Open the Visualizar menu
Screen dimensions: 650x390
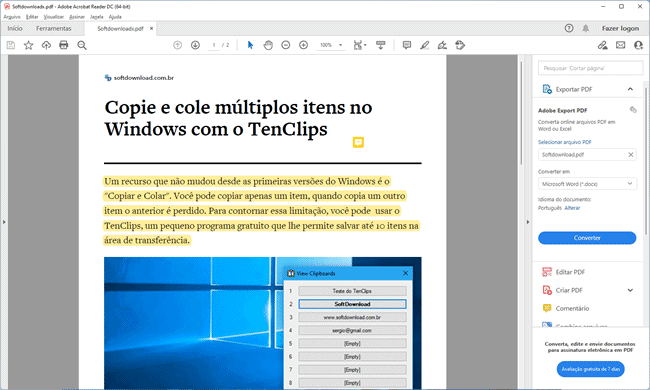coord(54,17)
